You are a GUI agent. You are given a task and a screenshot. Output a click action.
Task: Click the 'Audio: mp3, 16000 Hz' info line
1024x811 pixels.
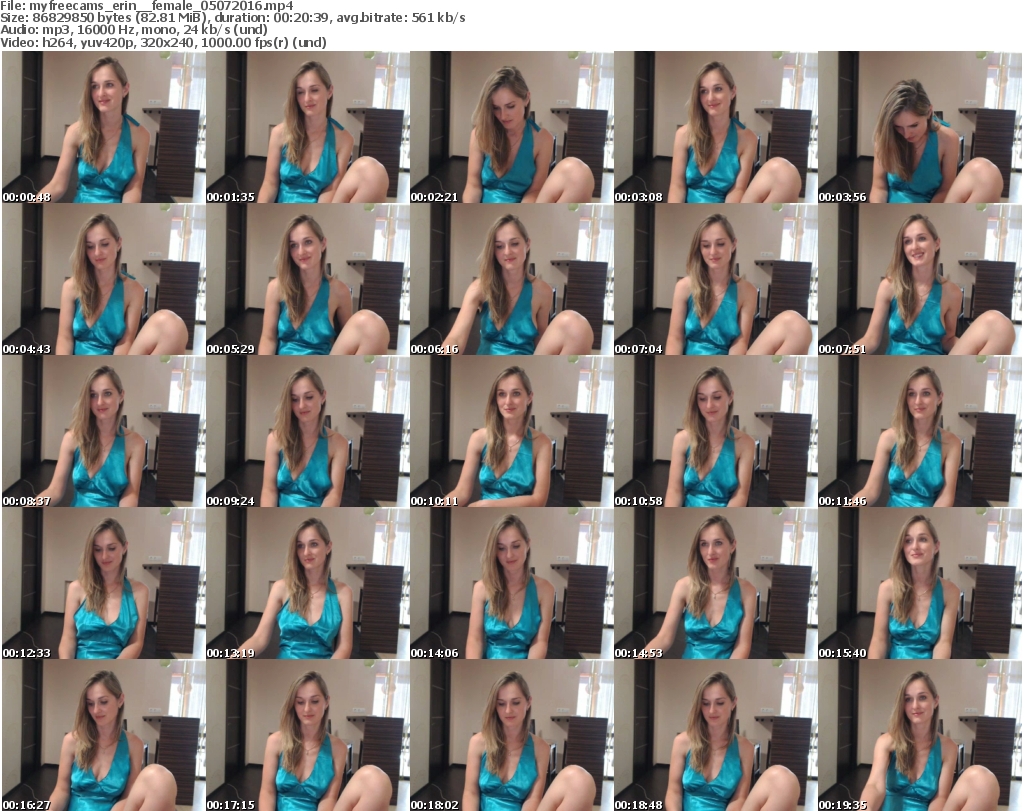coord(133,30)
